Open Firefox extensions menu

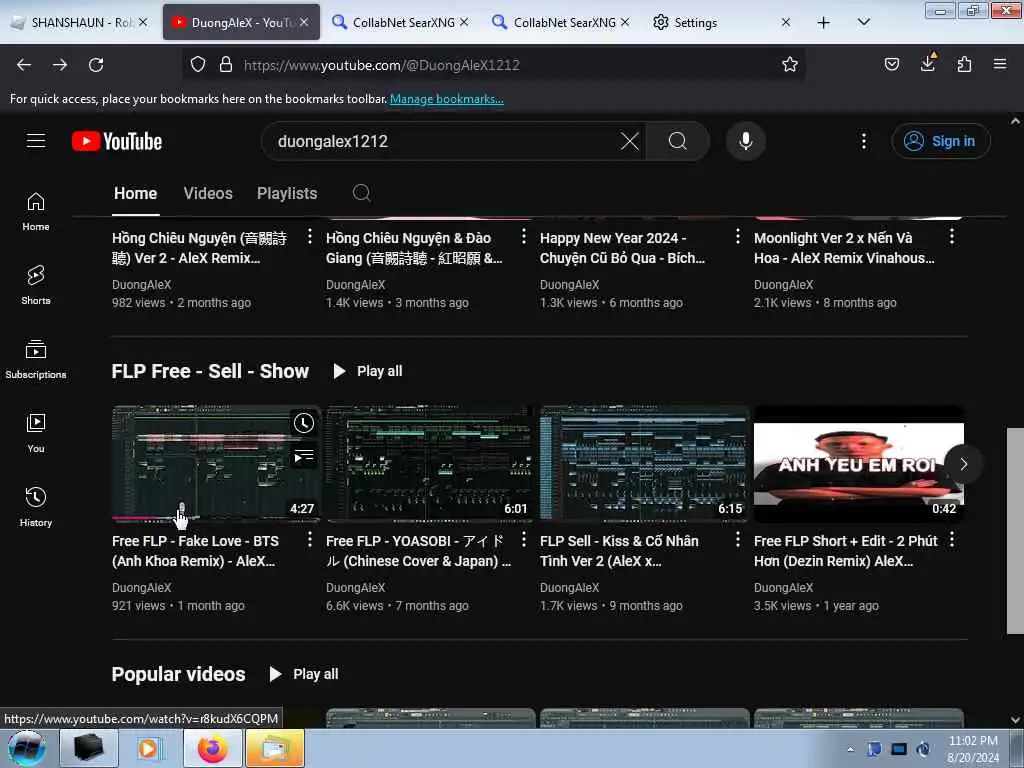coord(964,65)
